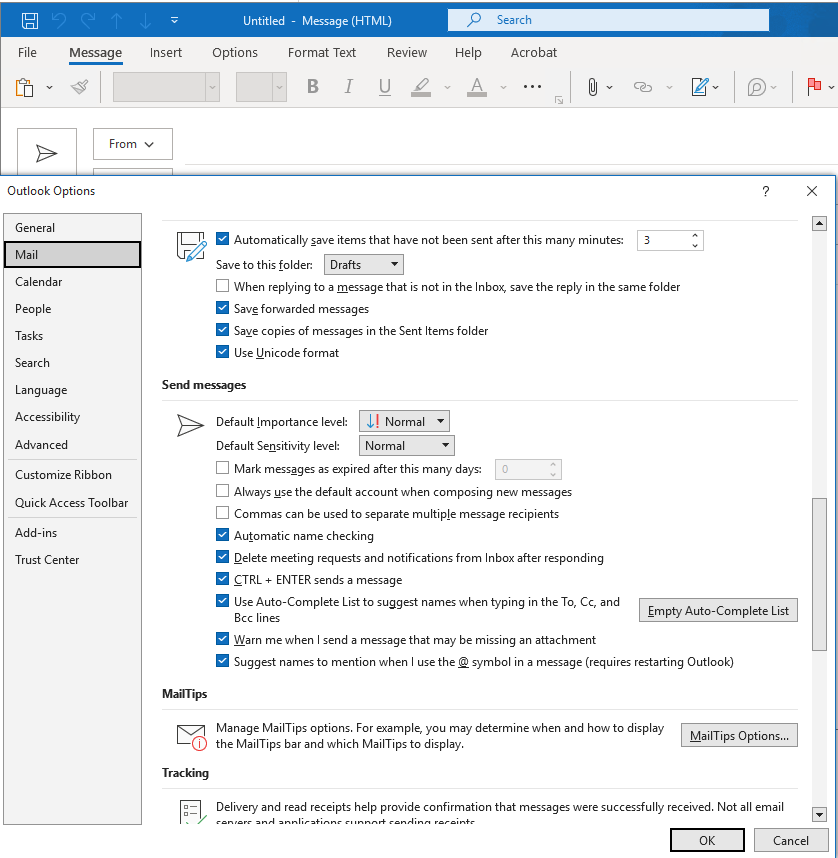This screenshot has width=838, height=858.
Task: Click the options vertical scrollbar thumb
Action: (x=819, y=574)
